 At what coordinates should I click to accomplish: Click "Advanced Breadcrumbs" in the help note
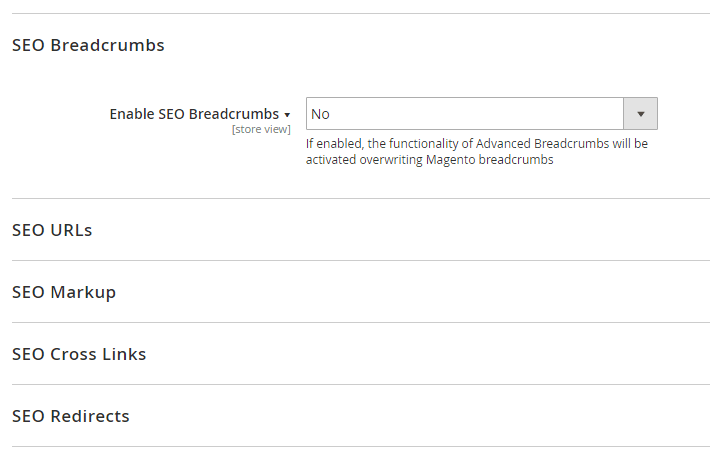[536, 144]
